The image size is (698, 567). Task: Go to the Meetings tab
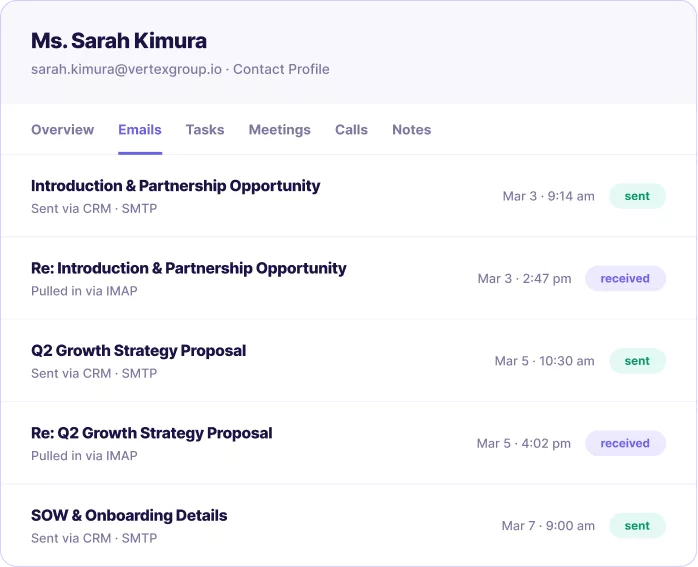click(280, 130)
